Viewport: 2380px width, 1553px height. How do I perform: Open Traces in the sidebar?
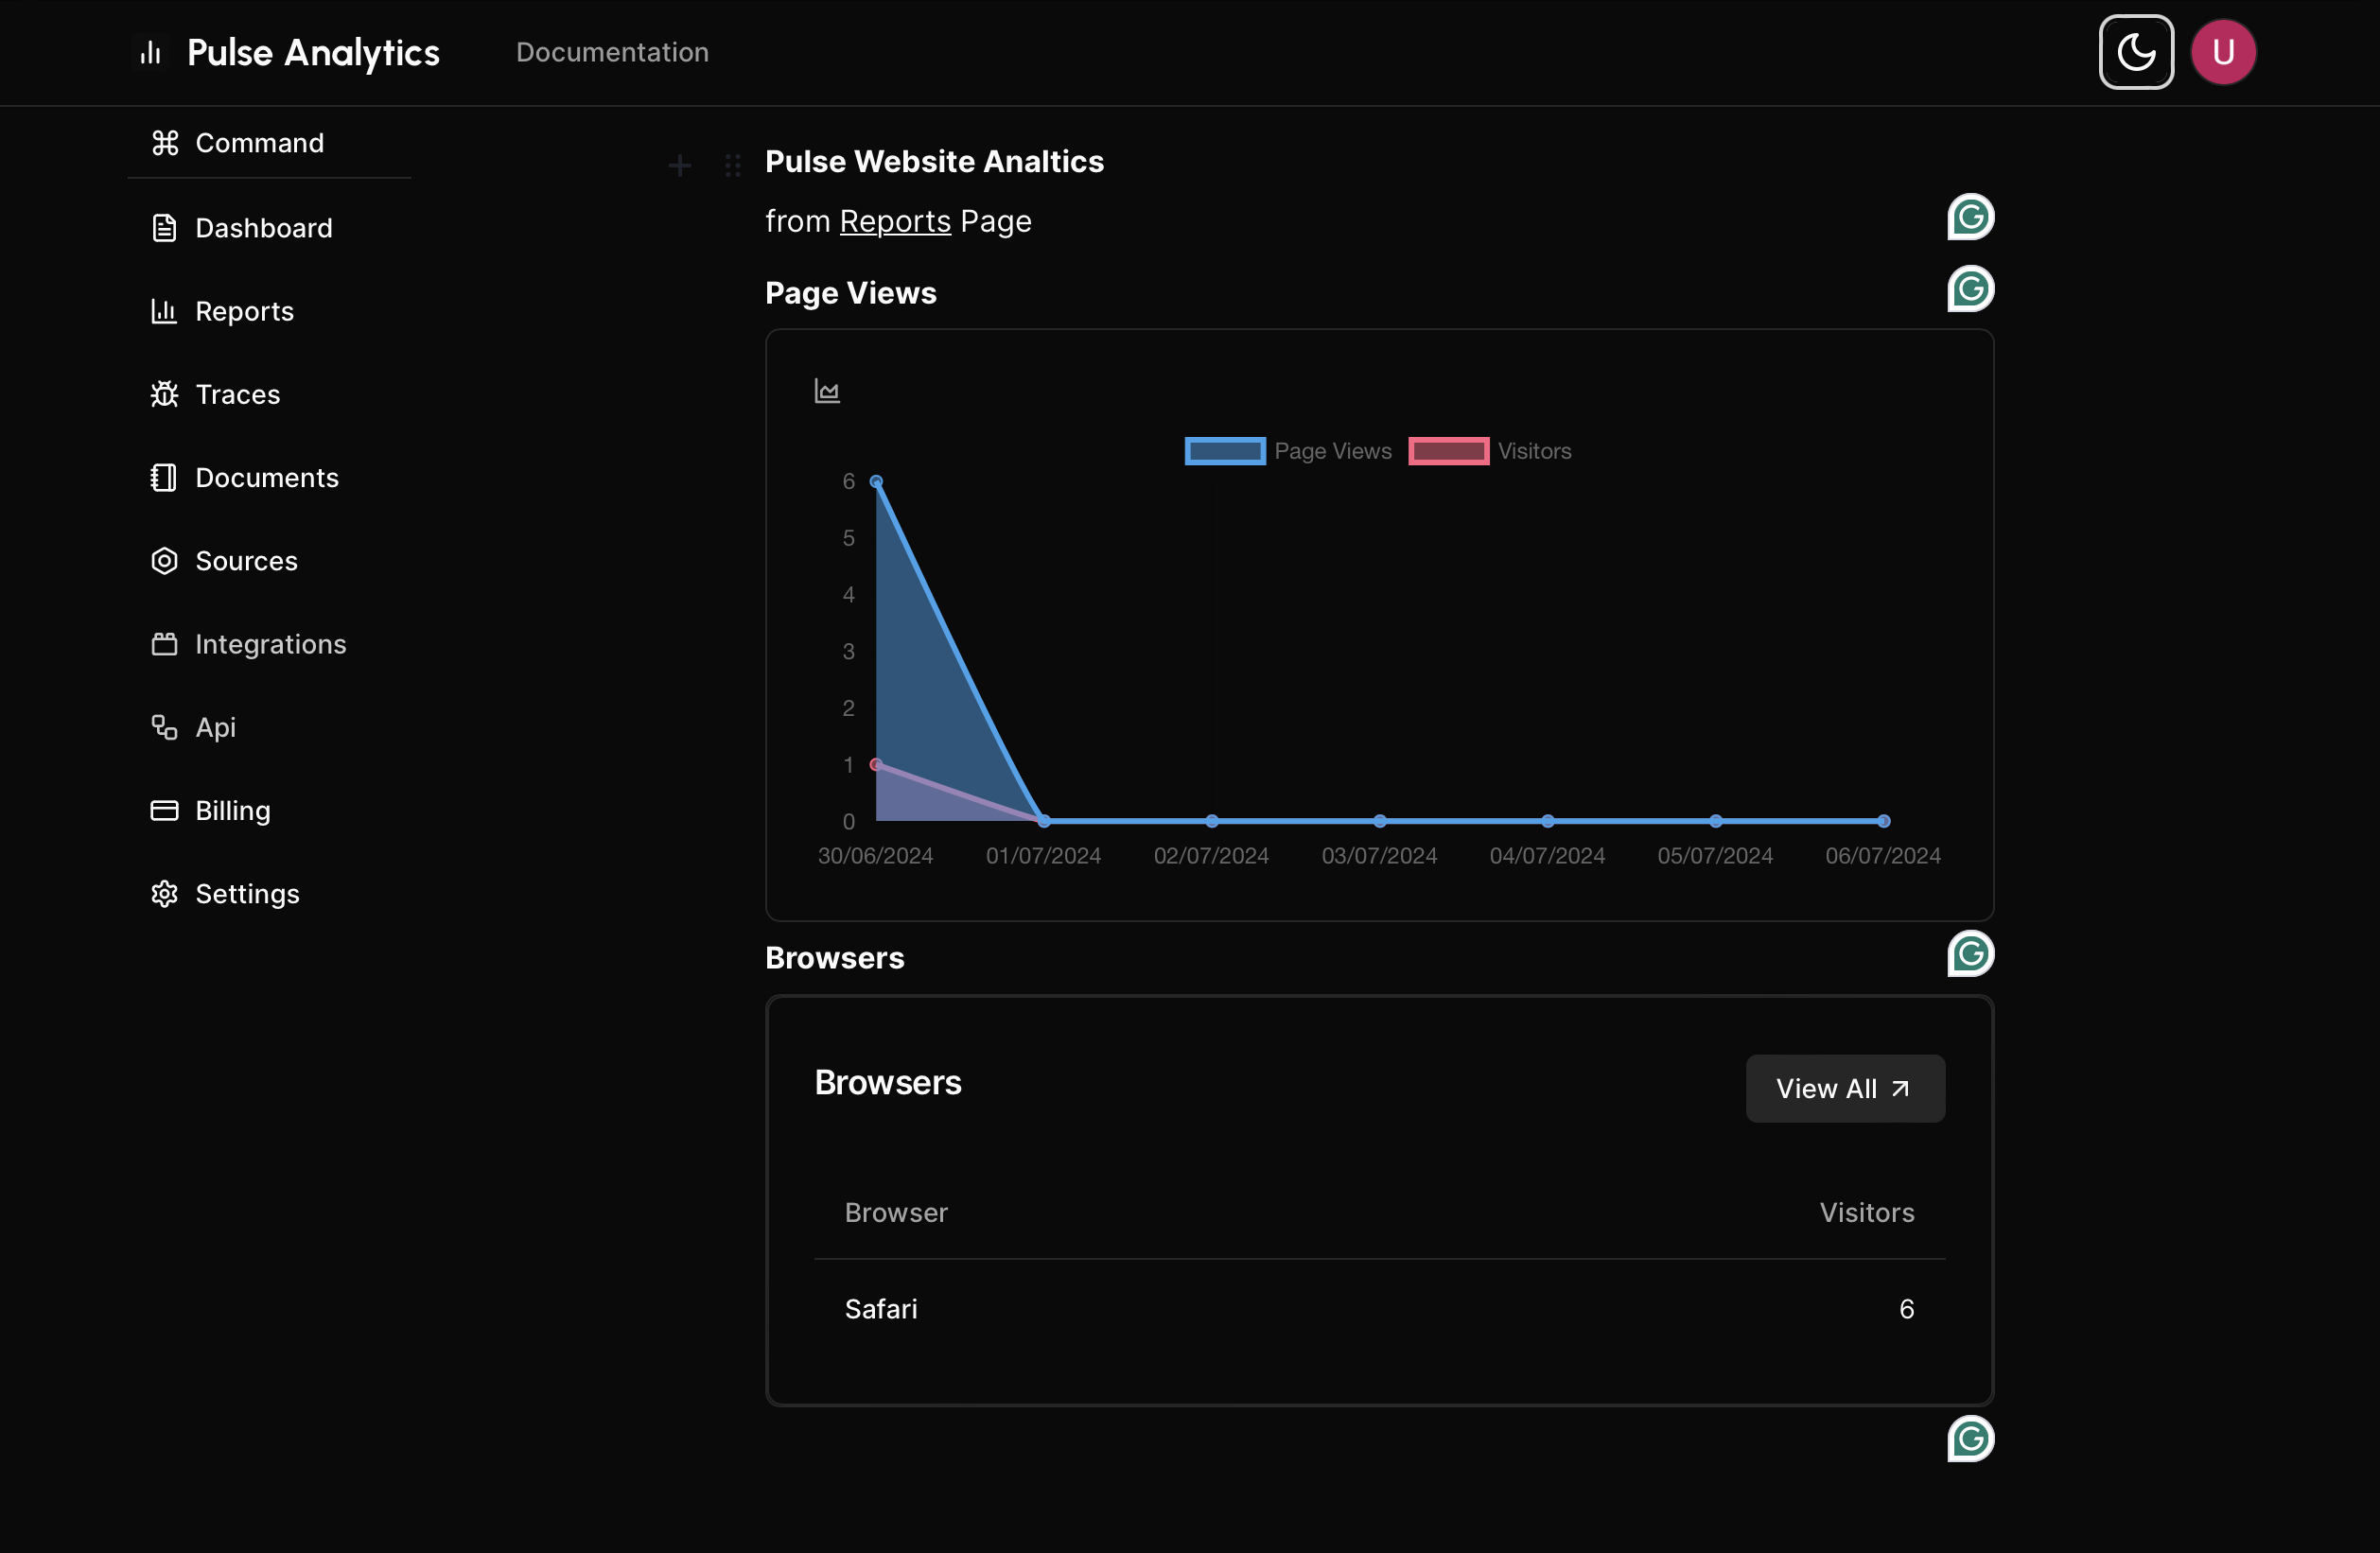tap(270, 394)
